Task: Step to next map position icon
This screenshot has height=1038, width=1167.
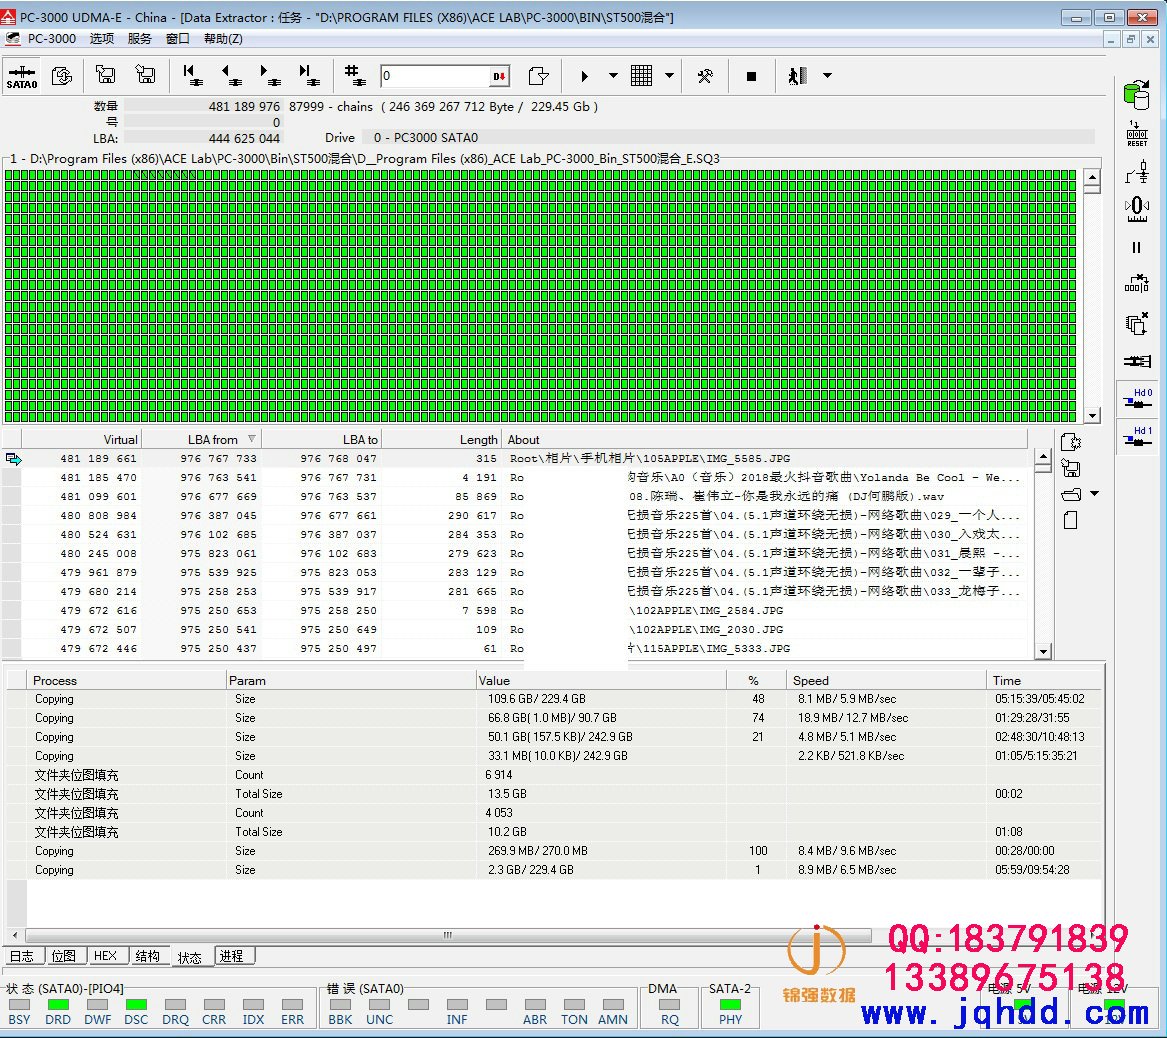Action: [x=270, y=75]
